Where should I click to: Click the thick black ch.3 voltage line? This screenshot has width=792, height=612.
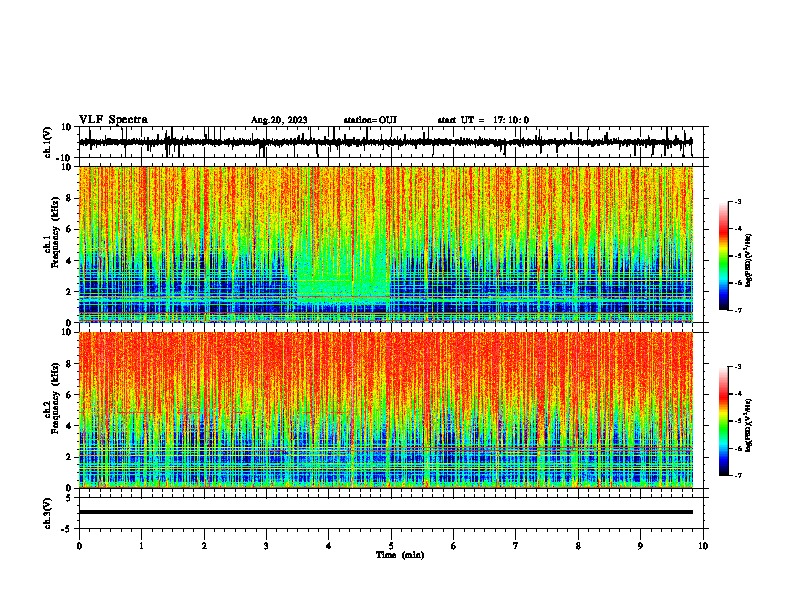[386, 512]
